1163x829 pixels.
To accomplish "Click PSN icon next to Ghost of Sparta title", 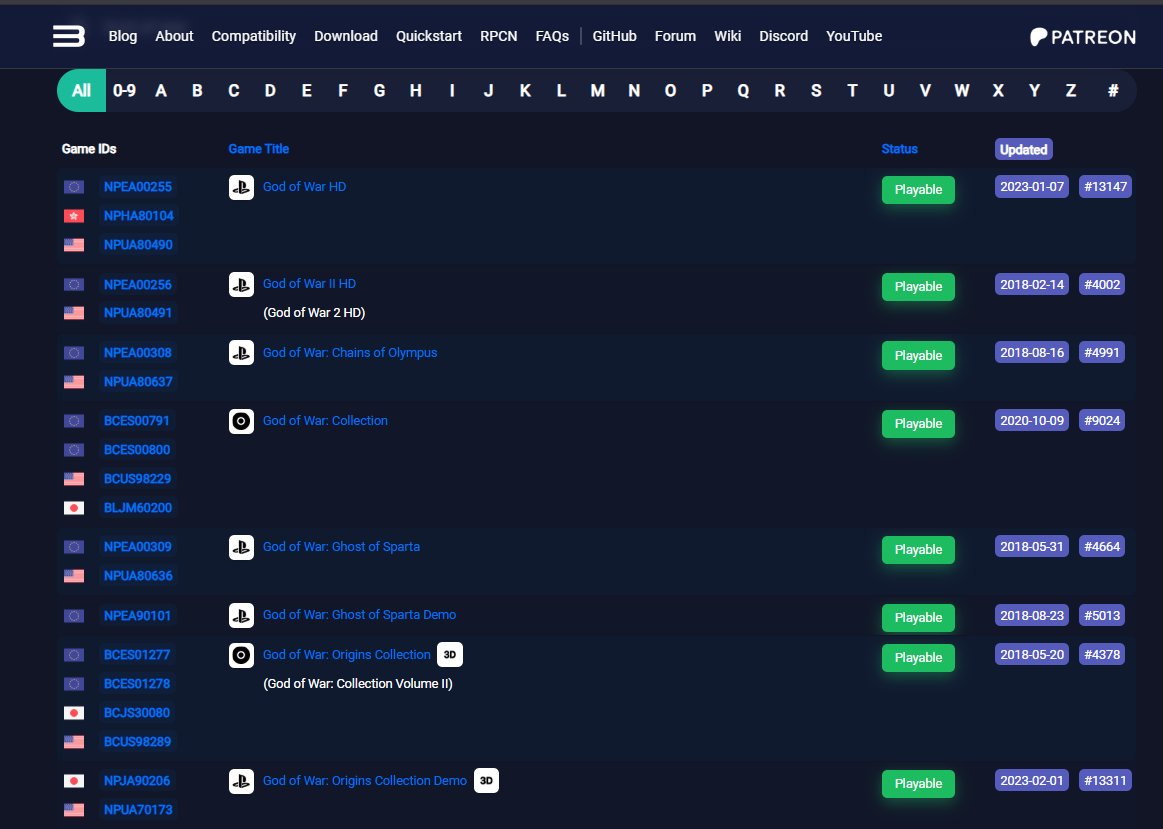I will [241, 547].
